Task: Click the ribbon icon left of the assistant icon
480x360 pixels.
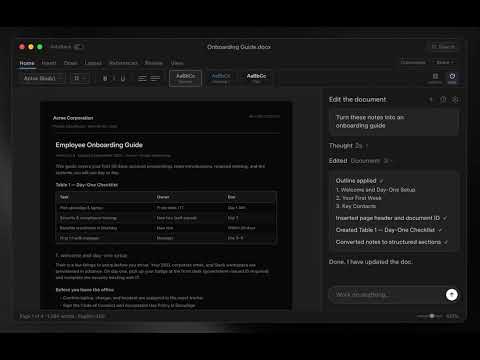Action: 435,78
